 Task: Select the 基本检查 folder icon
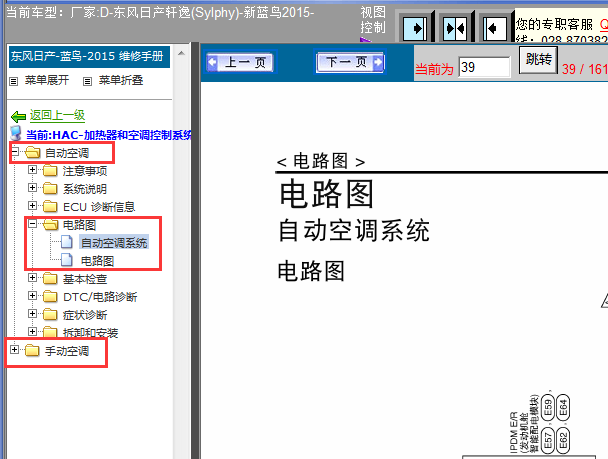click(50, 279)
